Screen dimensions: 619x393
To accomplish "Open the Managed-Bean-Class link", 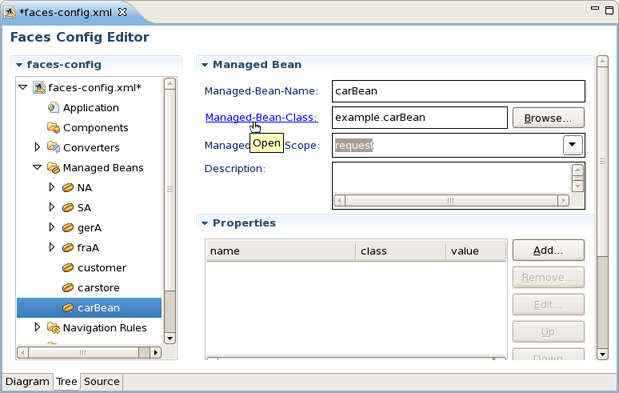I will click(x=261, y=118).
